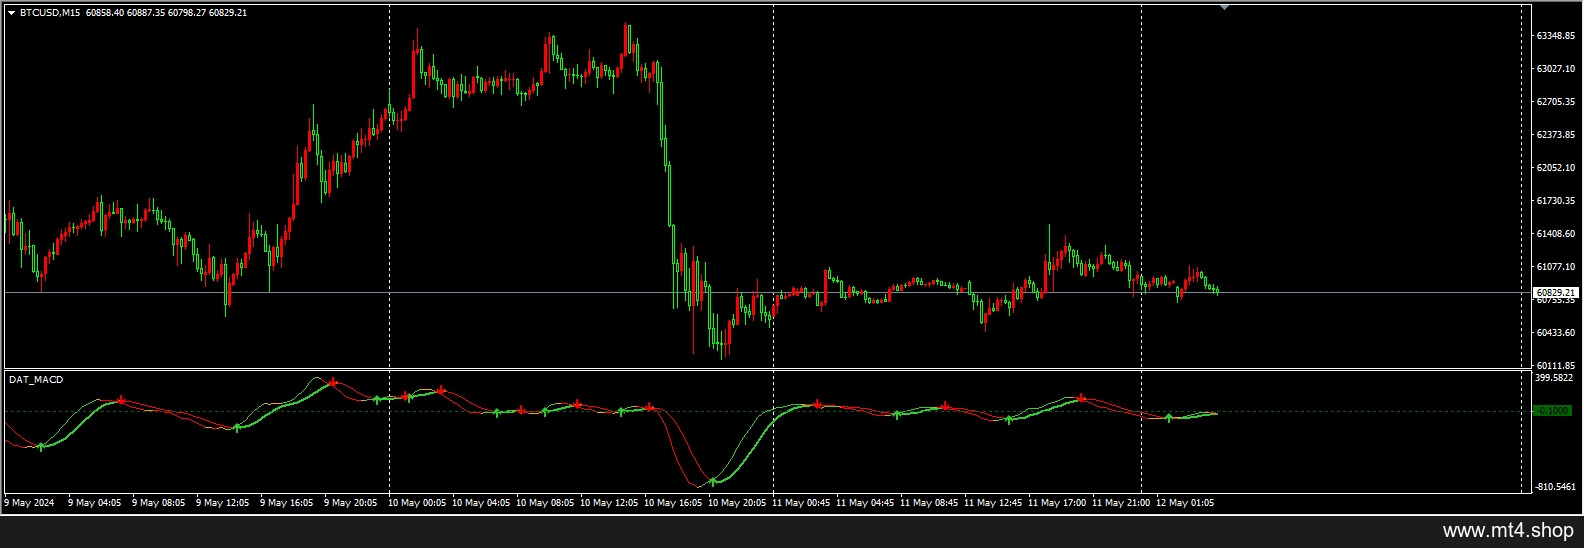Click price scale value 60111.85
This screenshot has width=1584, height=548.
click(1555, 366)
